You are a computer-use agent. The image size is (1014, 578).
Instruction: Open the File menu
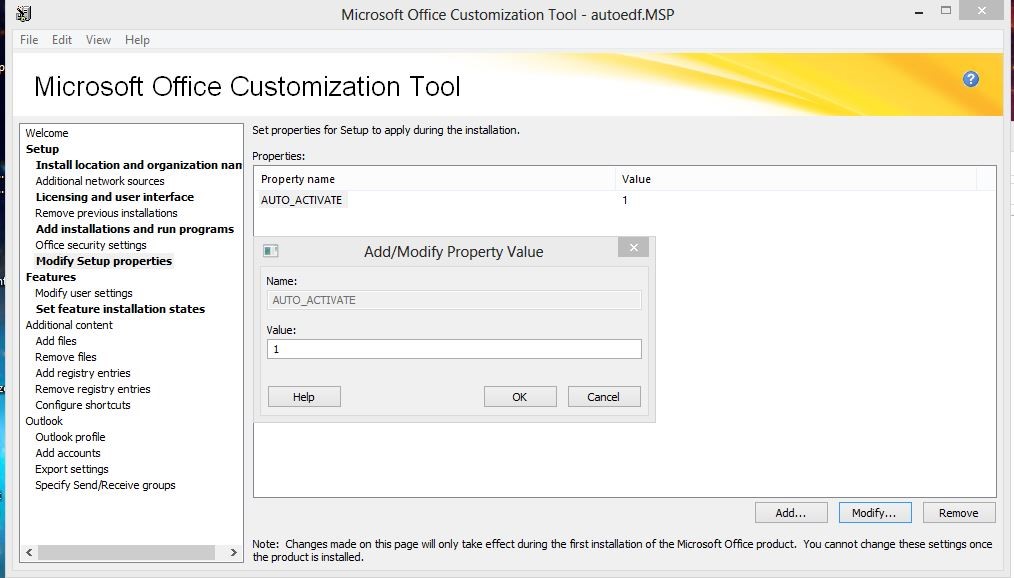pos(29,40)
